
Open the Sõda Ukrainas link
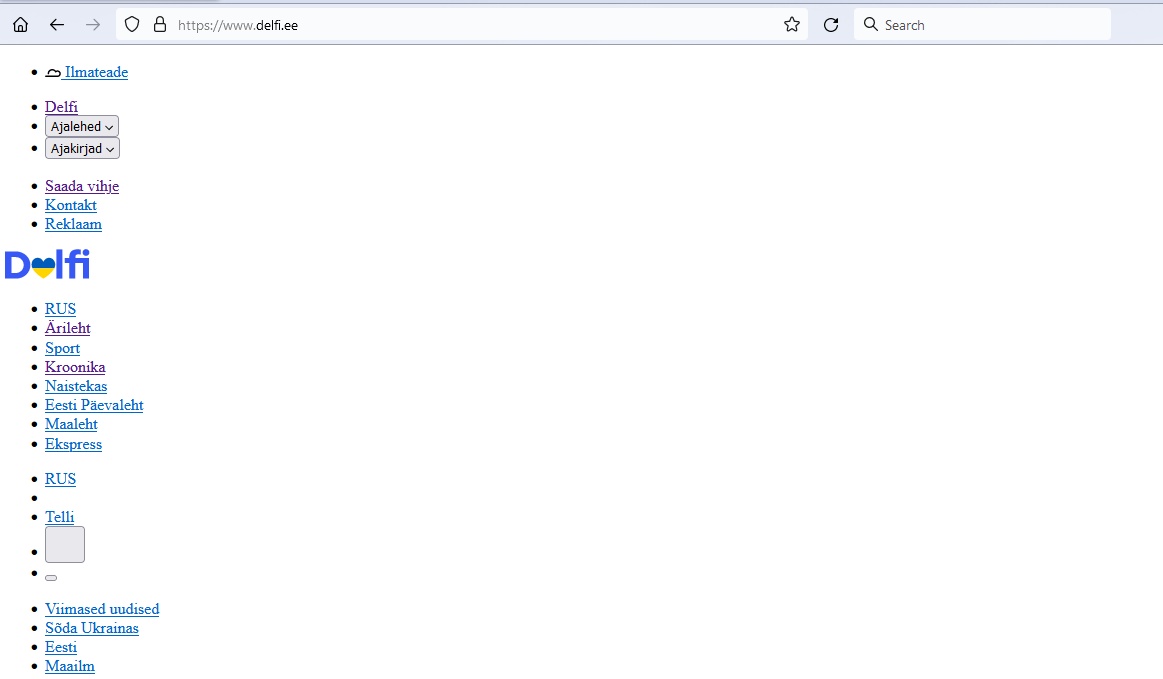click(92, 628)
